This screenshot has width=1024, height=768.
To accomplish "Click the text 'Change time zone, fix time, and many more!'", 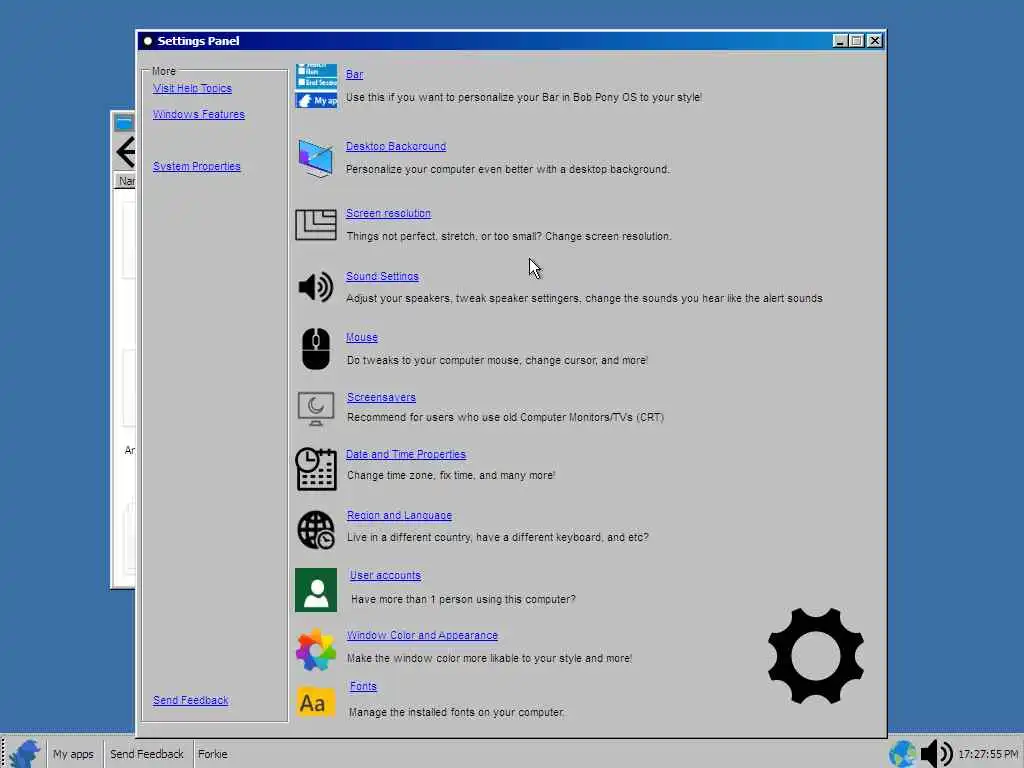I will [x=451, y=475].
